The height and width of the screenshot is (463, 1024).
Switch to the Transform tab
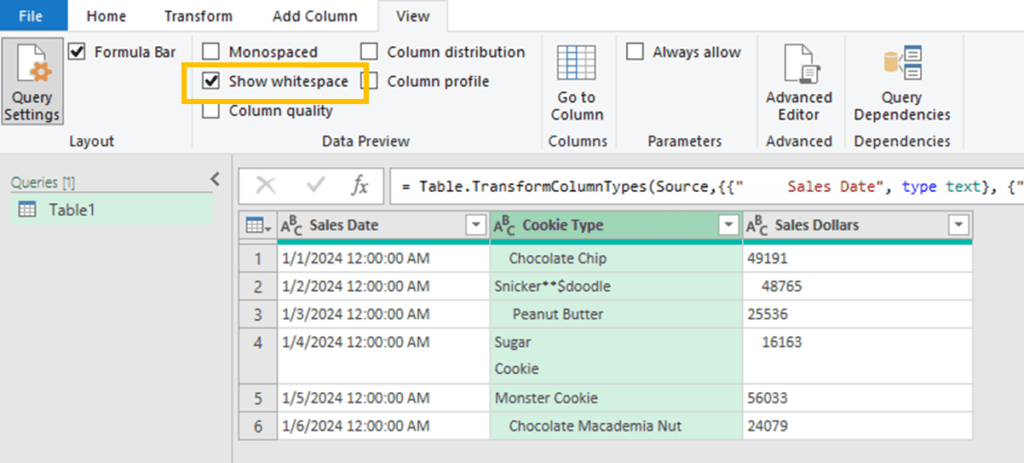click(198, 16)
